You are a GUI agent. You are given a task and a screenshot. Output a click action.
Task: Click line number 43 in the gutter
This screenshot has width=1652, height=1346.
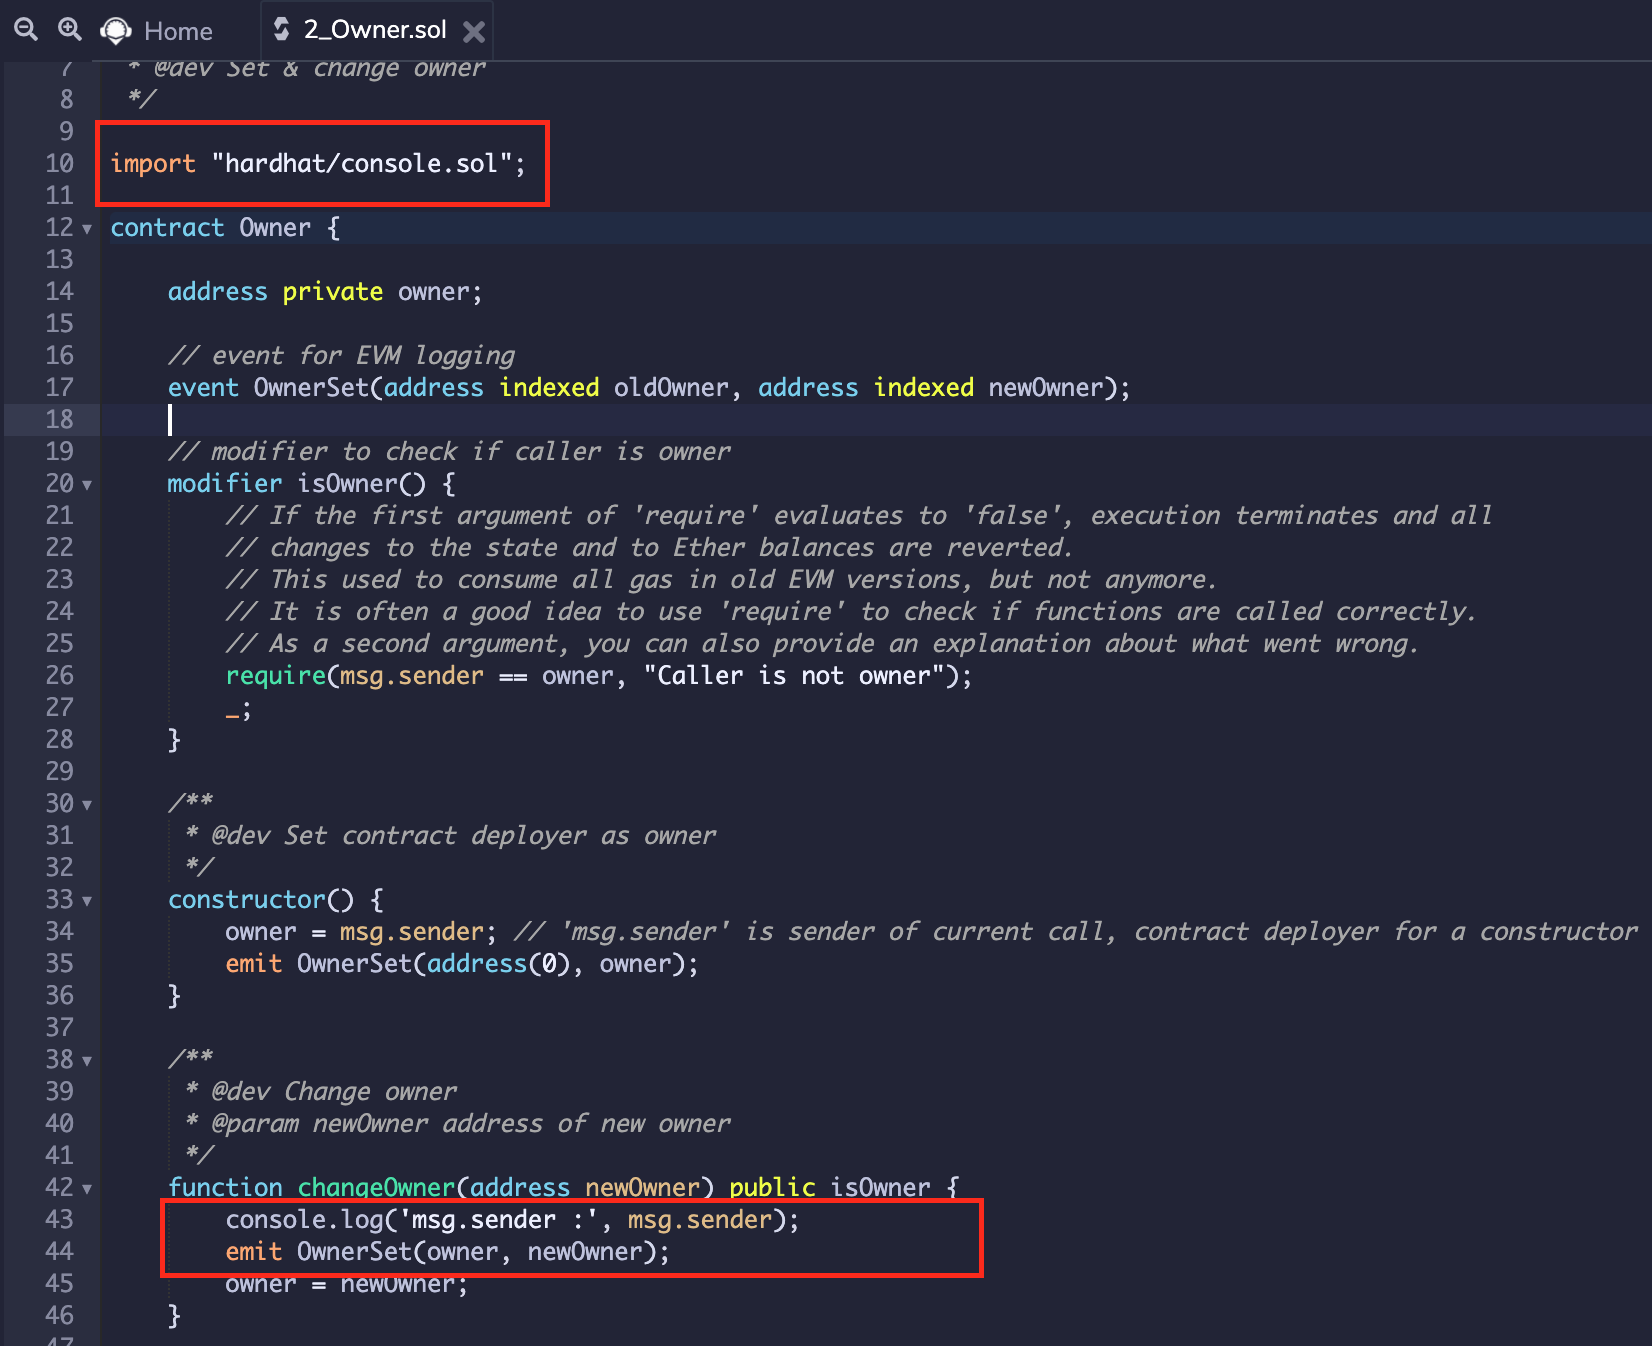[x=60, y=1219]
